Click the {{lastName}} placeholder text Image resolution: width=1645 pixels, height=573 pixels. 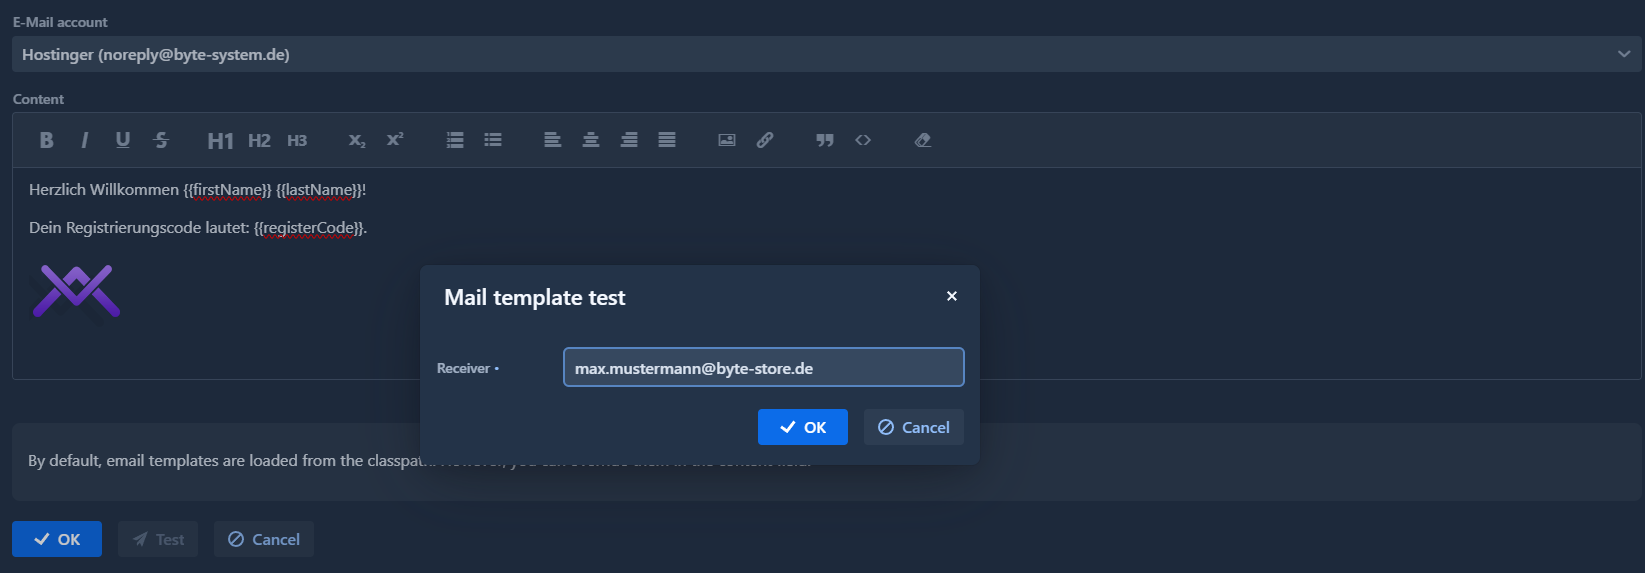click(318, 190)
